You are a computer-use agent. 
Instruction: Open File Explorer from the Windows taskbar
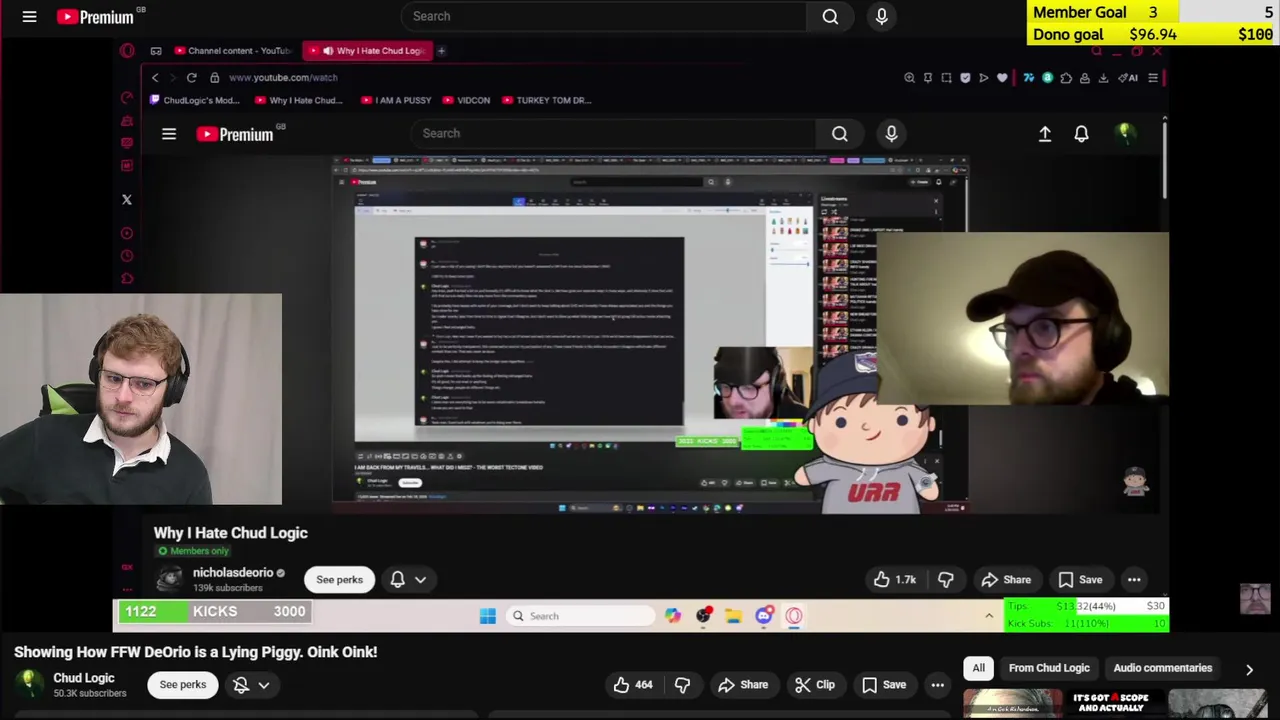734,616
